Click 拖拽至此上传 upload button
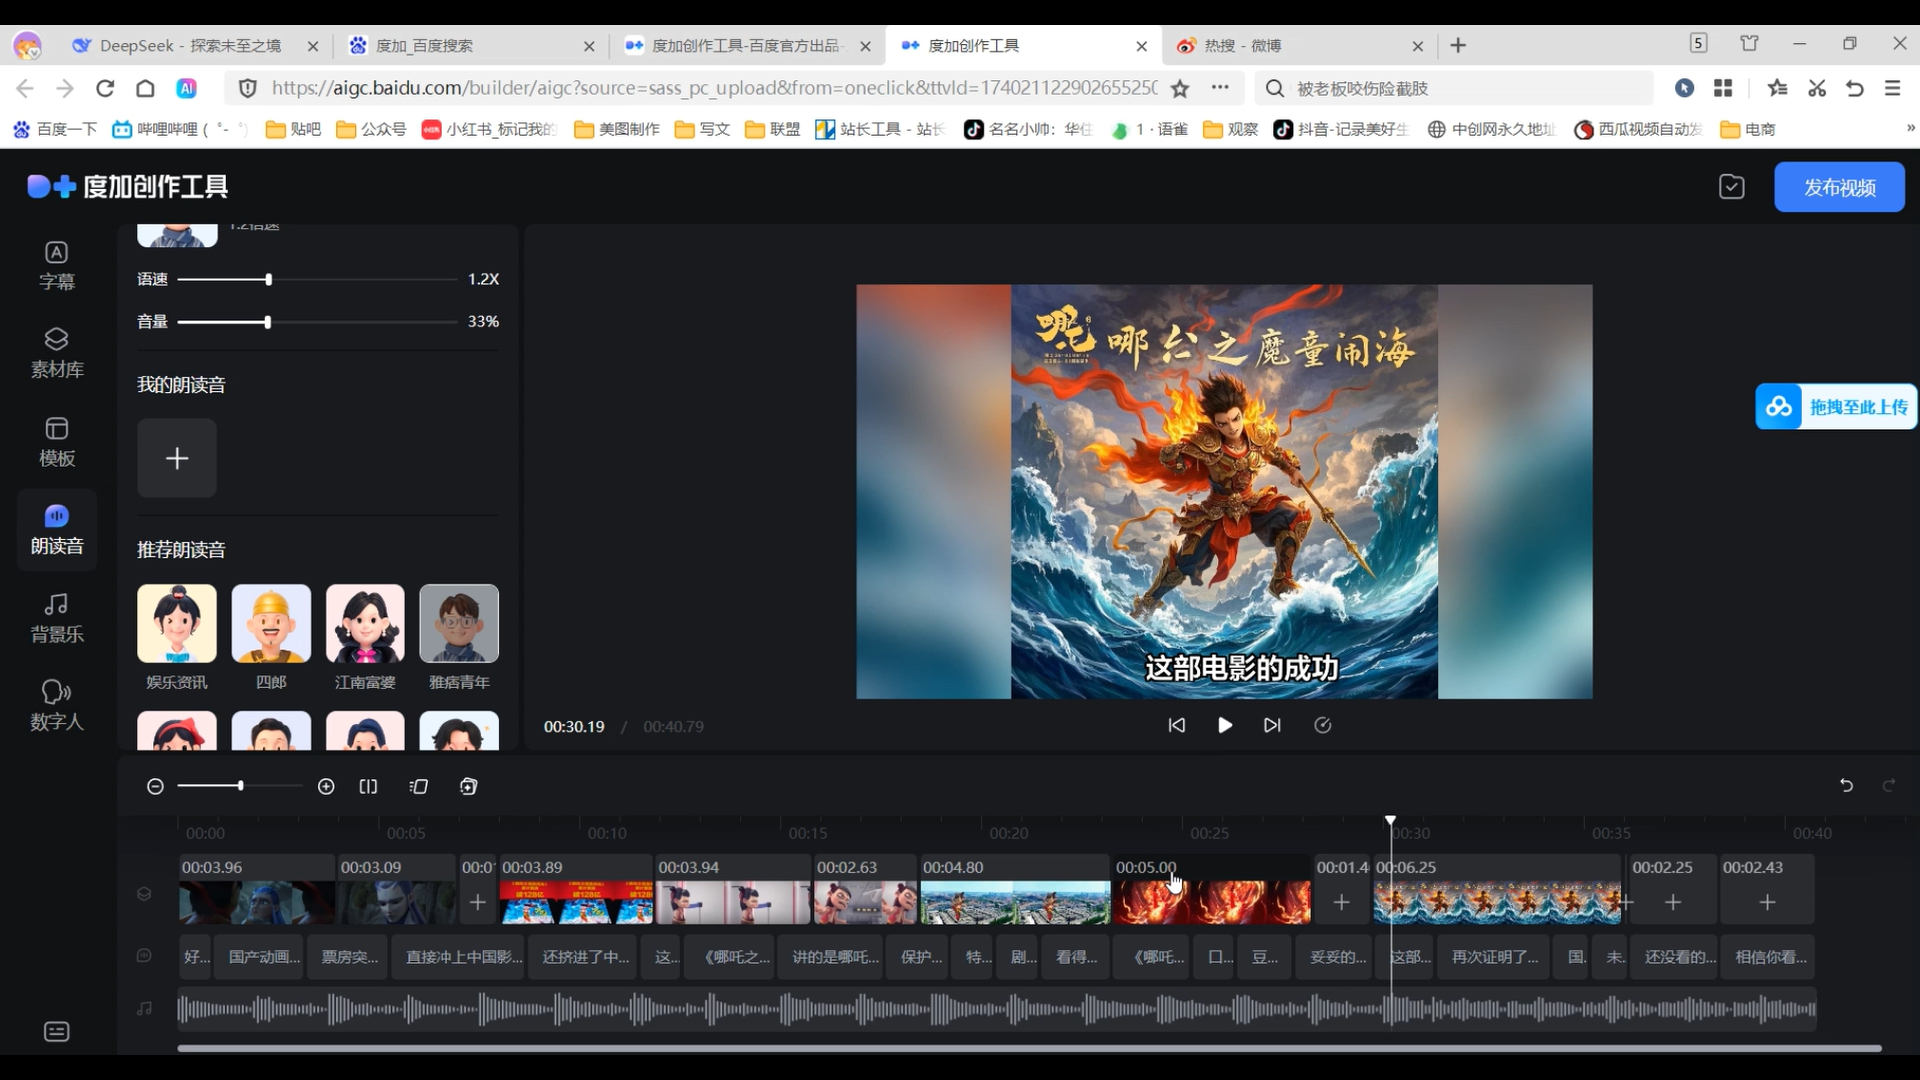Image resolution: width=1920 pixels, height=1080 pixels. pyautogui.click(x=1836, y=407)
